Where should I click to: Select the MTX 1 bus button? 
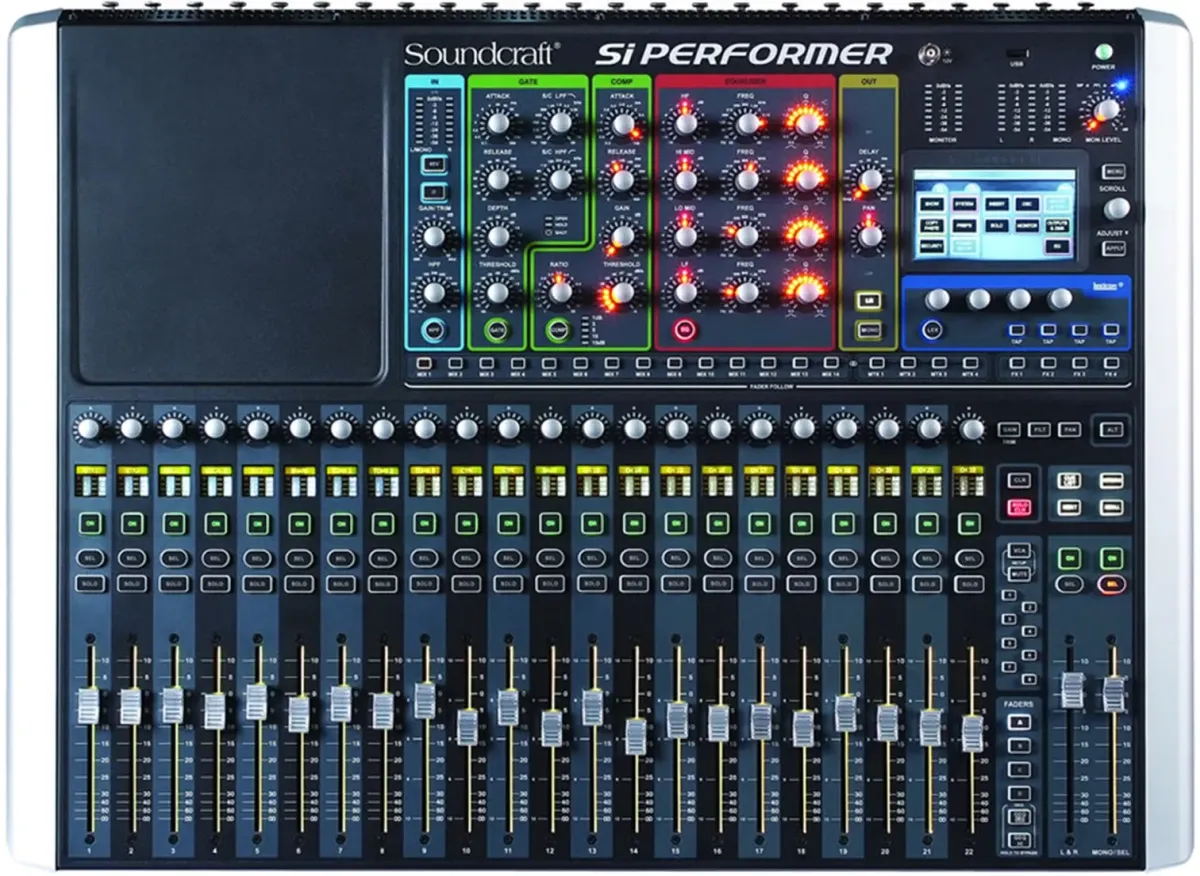pos(877,362)
